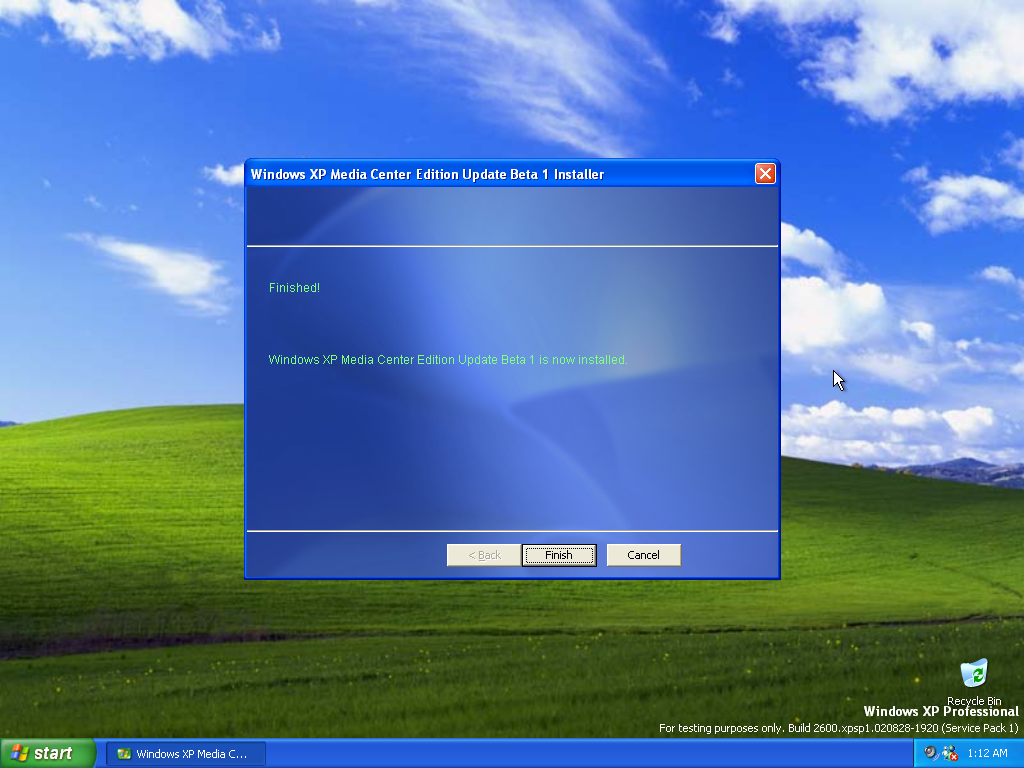This screenshot has width=1024, height=768.
Task: Click the greyed-out Back button
Action: coord(484,555)
